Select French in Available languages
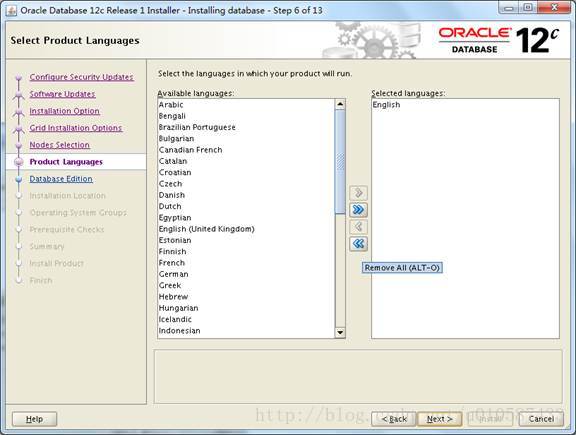This screenshot has height=435, width=576. point(246,263)
